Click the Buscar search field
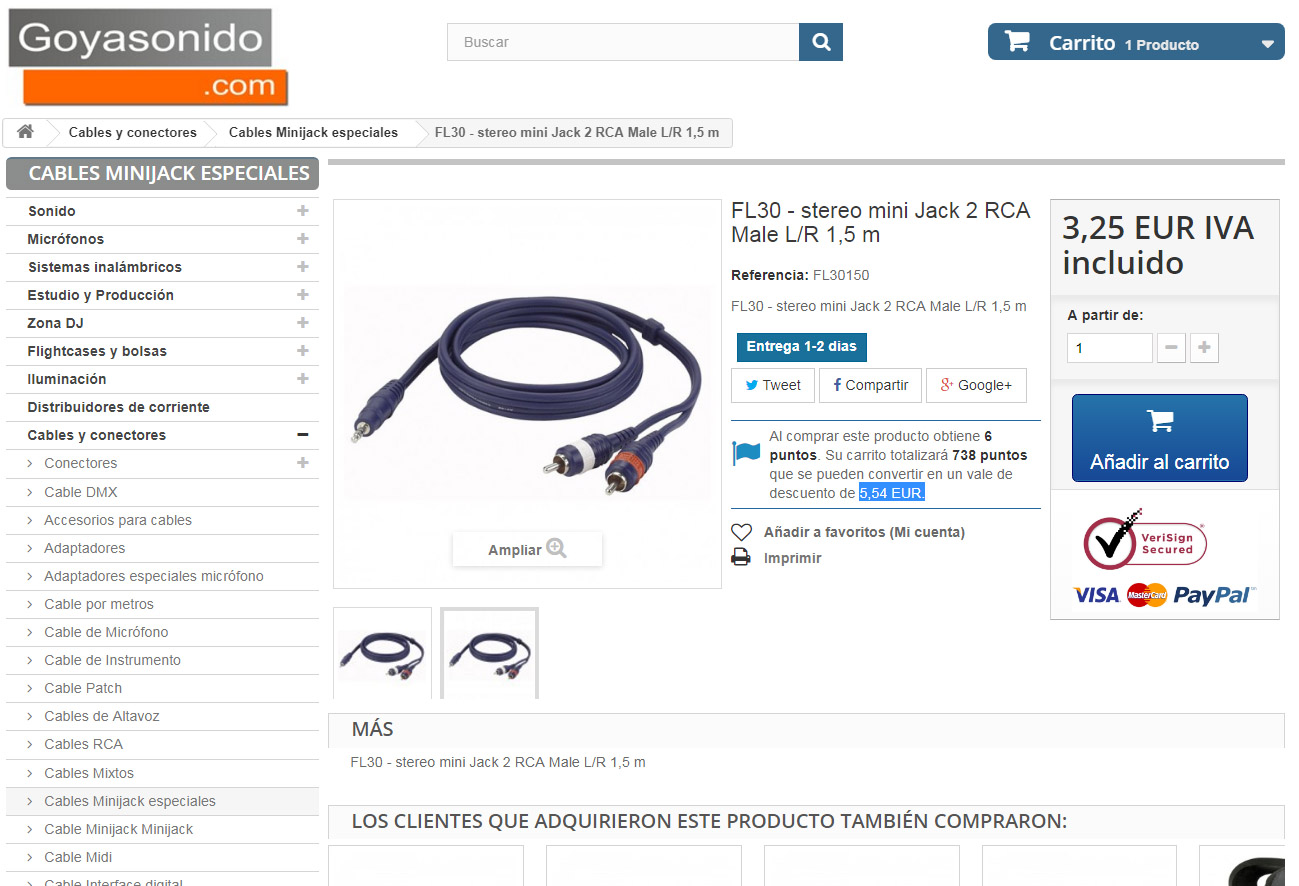This screenshot has width=1299, height=886. tap(623, 42)
